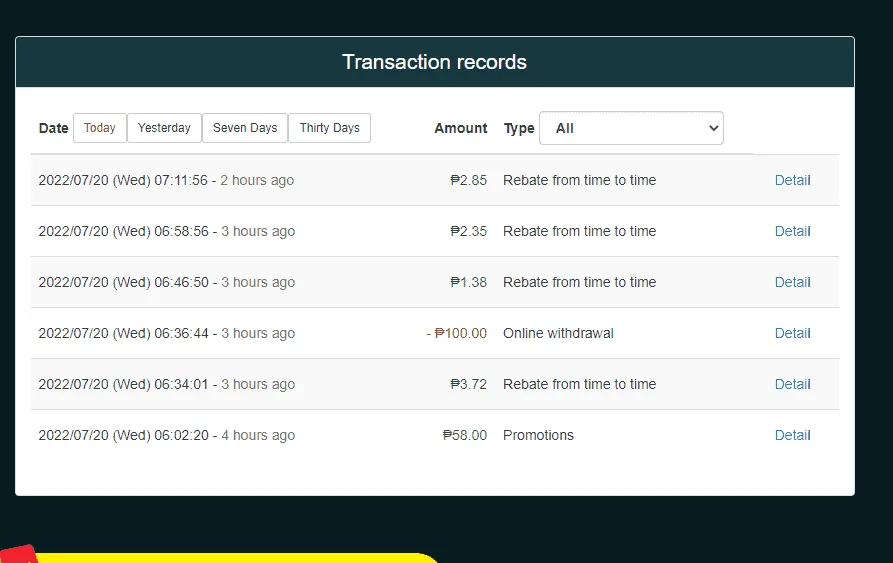Click Rebate text in the 06:46:50 row
This screenshot has width=893, height=563.
click(x=579, y=282)
